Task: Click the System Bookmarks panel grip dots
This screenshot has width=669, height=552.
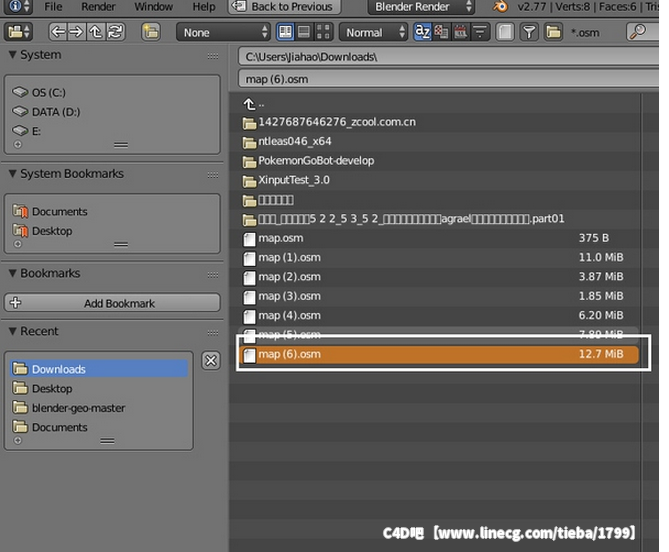Action: pyautogui.click(x=213, y=175)
